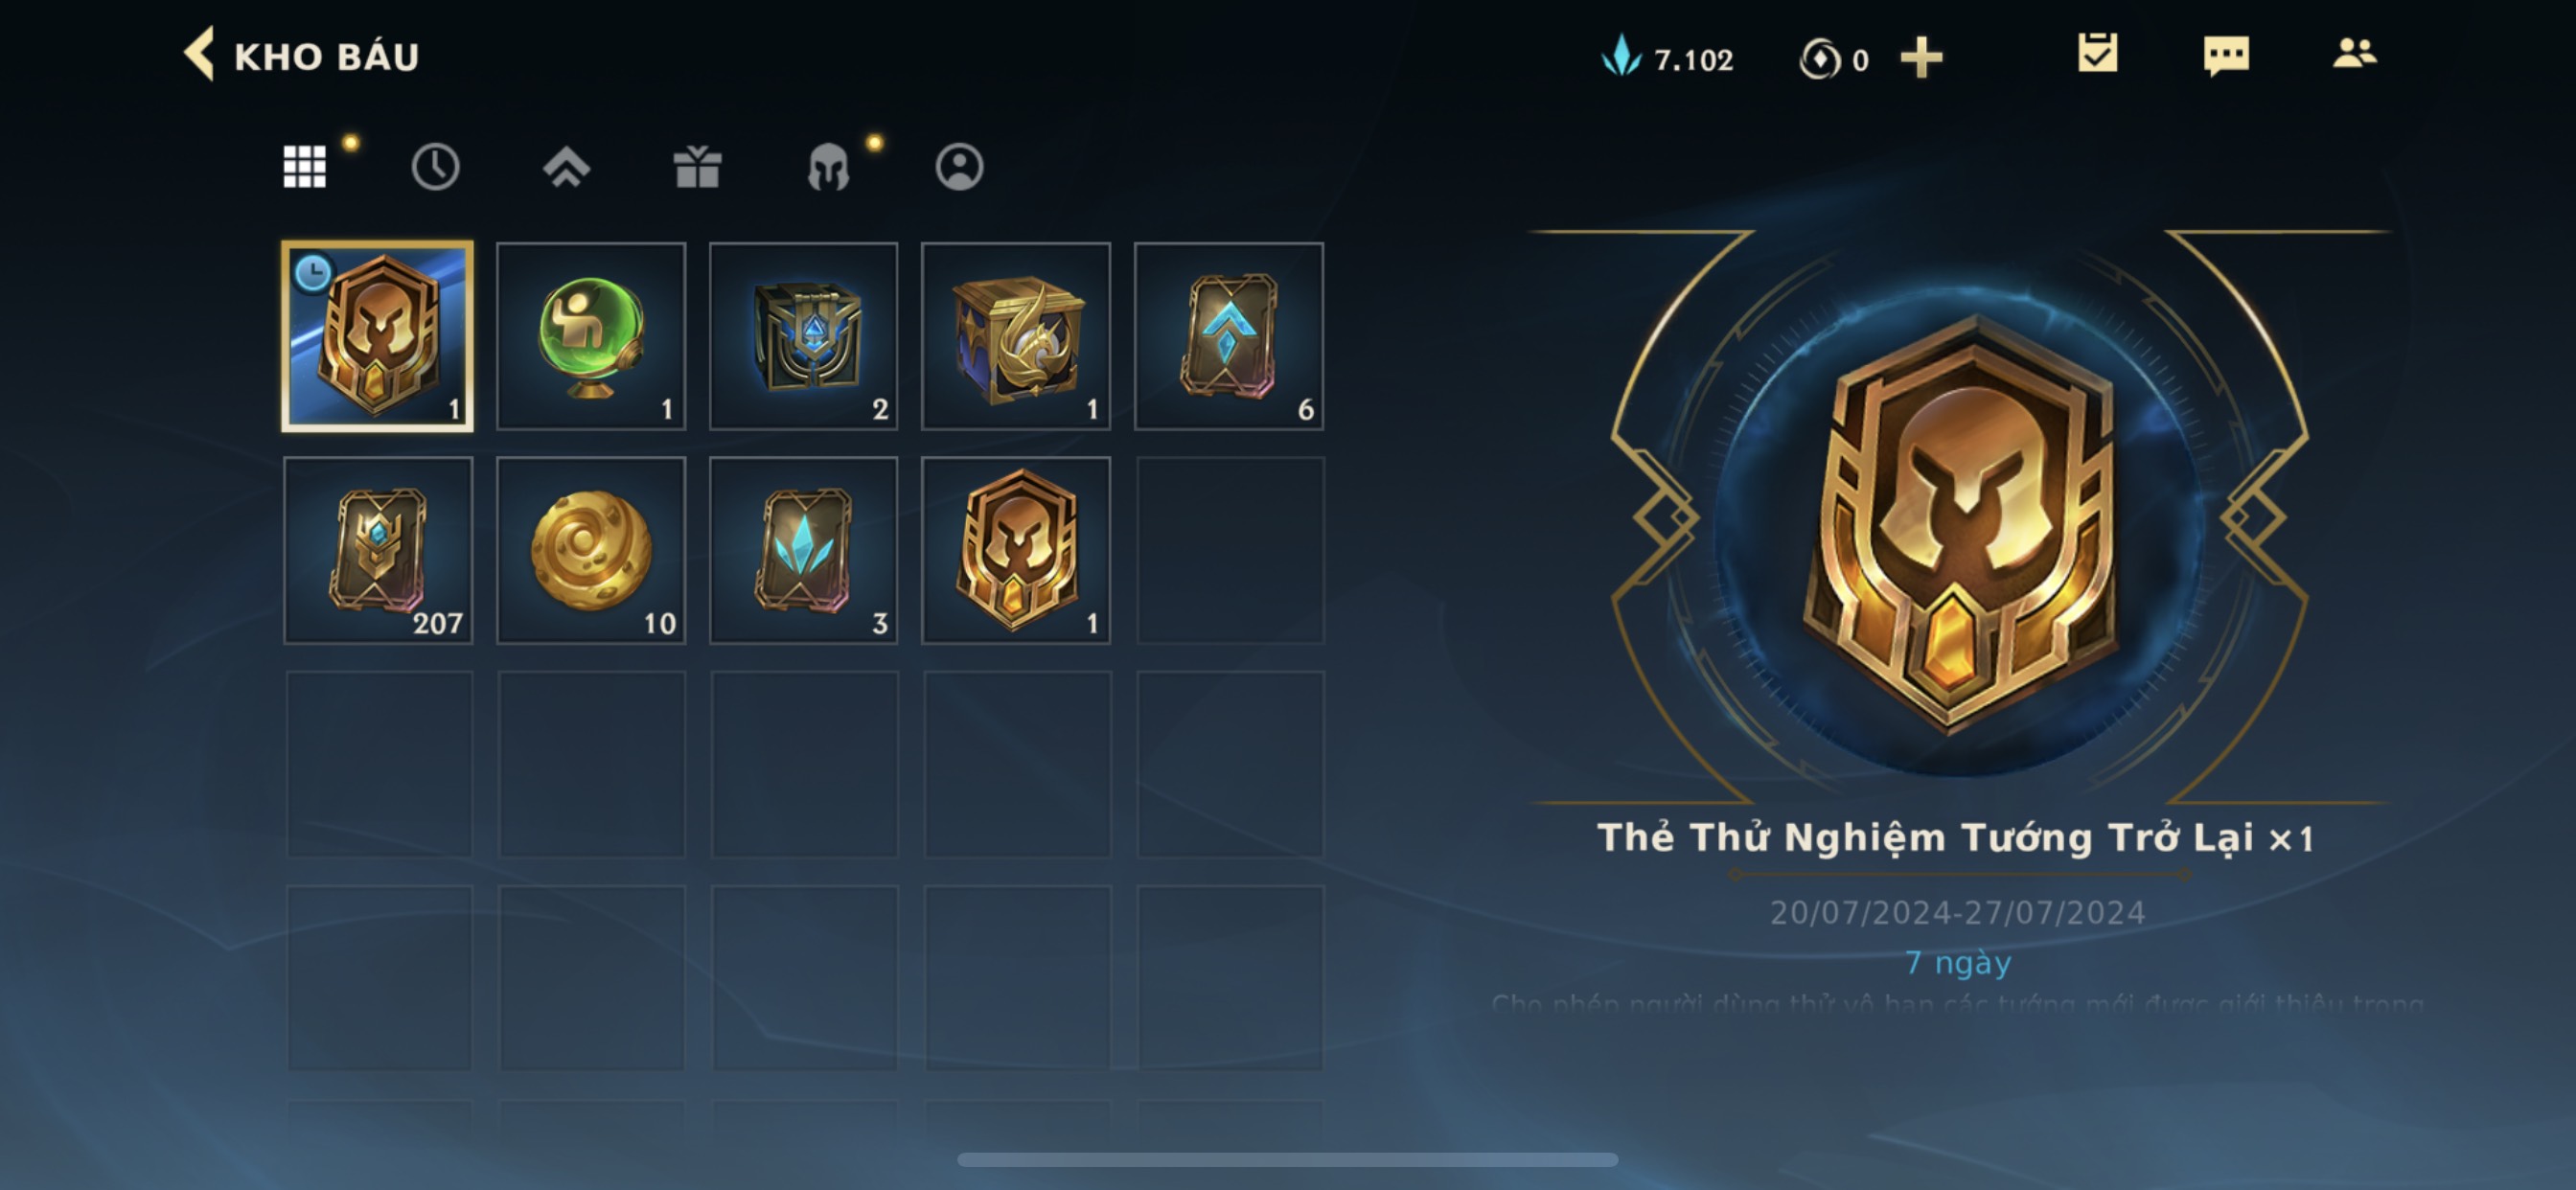Open the chat messages icon
Image resolution: width=2576 pixels, height=1190 pixels.
click(2226, 55)
